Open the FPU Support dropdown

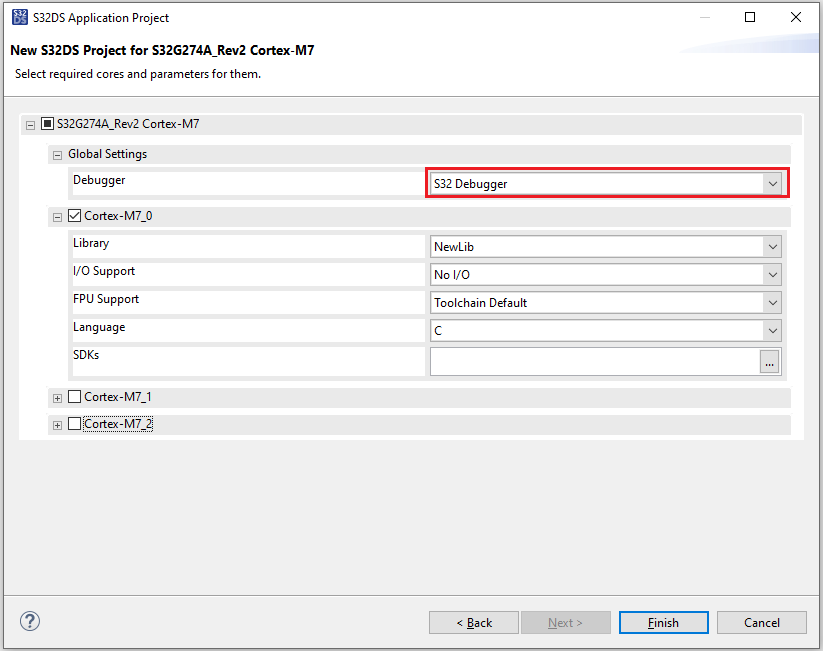click(x=772, y=302)
